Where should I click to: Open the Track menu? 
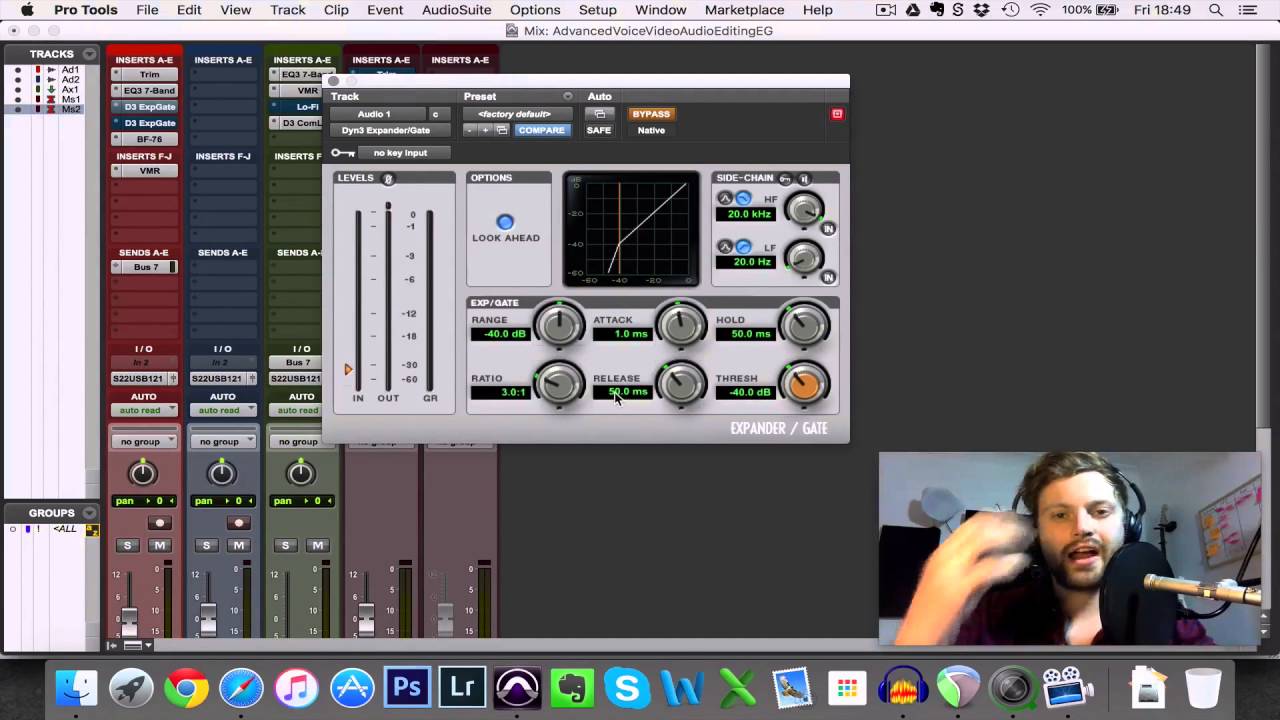287,10
